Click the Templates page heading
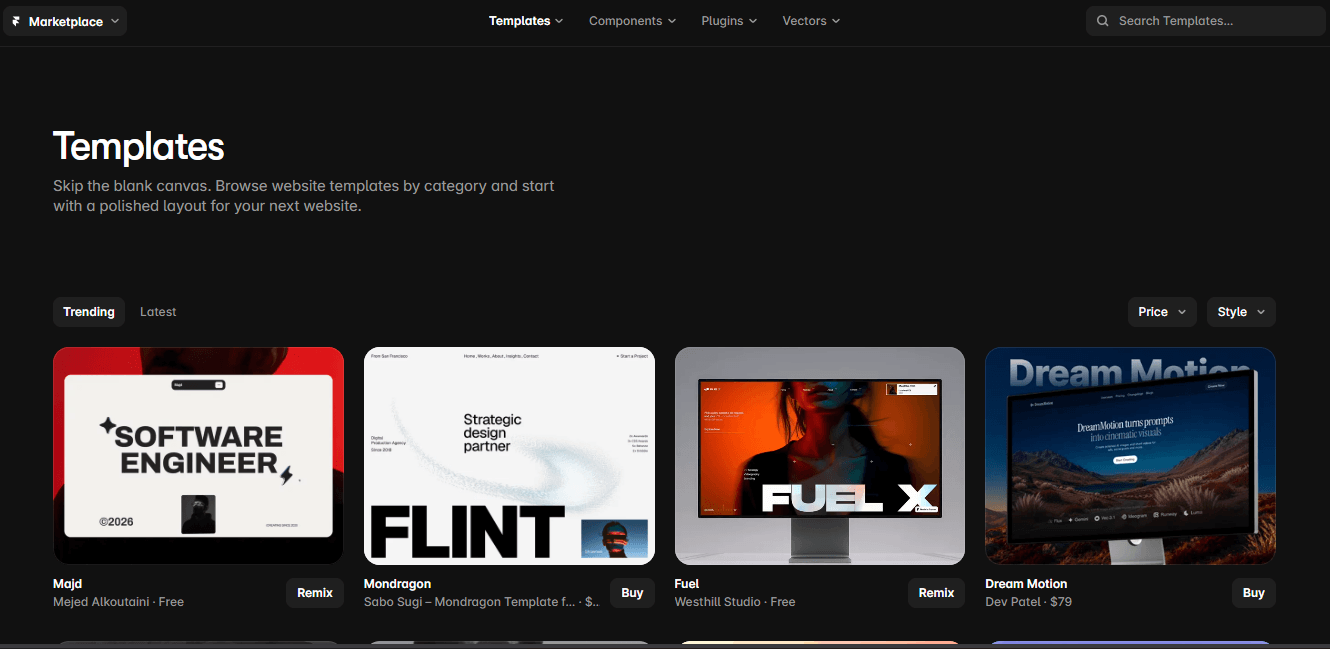The height and width of the screenshot is (649, 1330). tap(139, 146)
